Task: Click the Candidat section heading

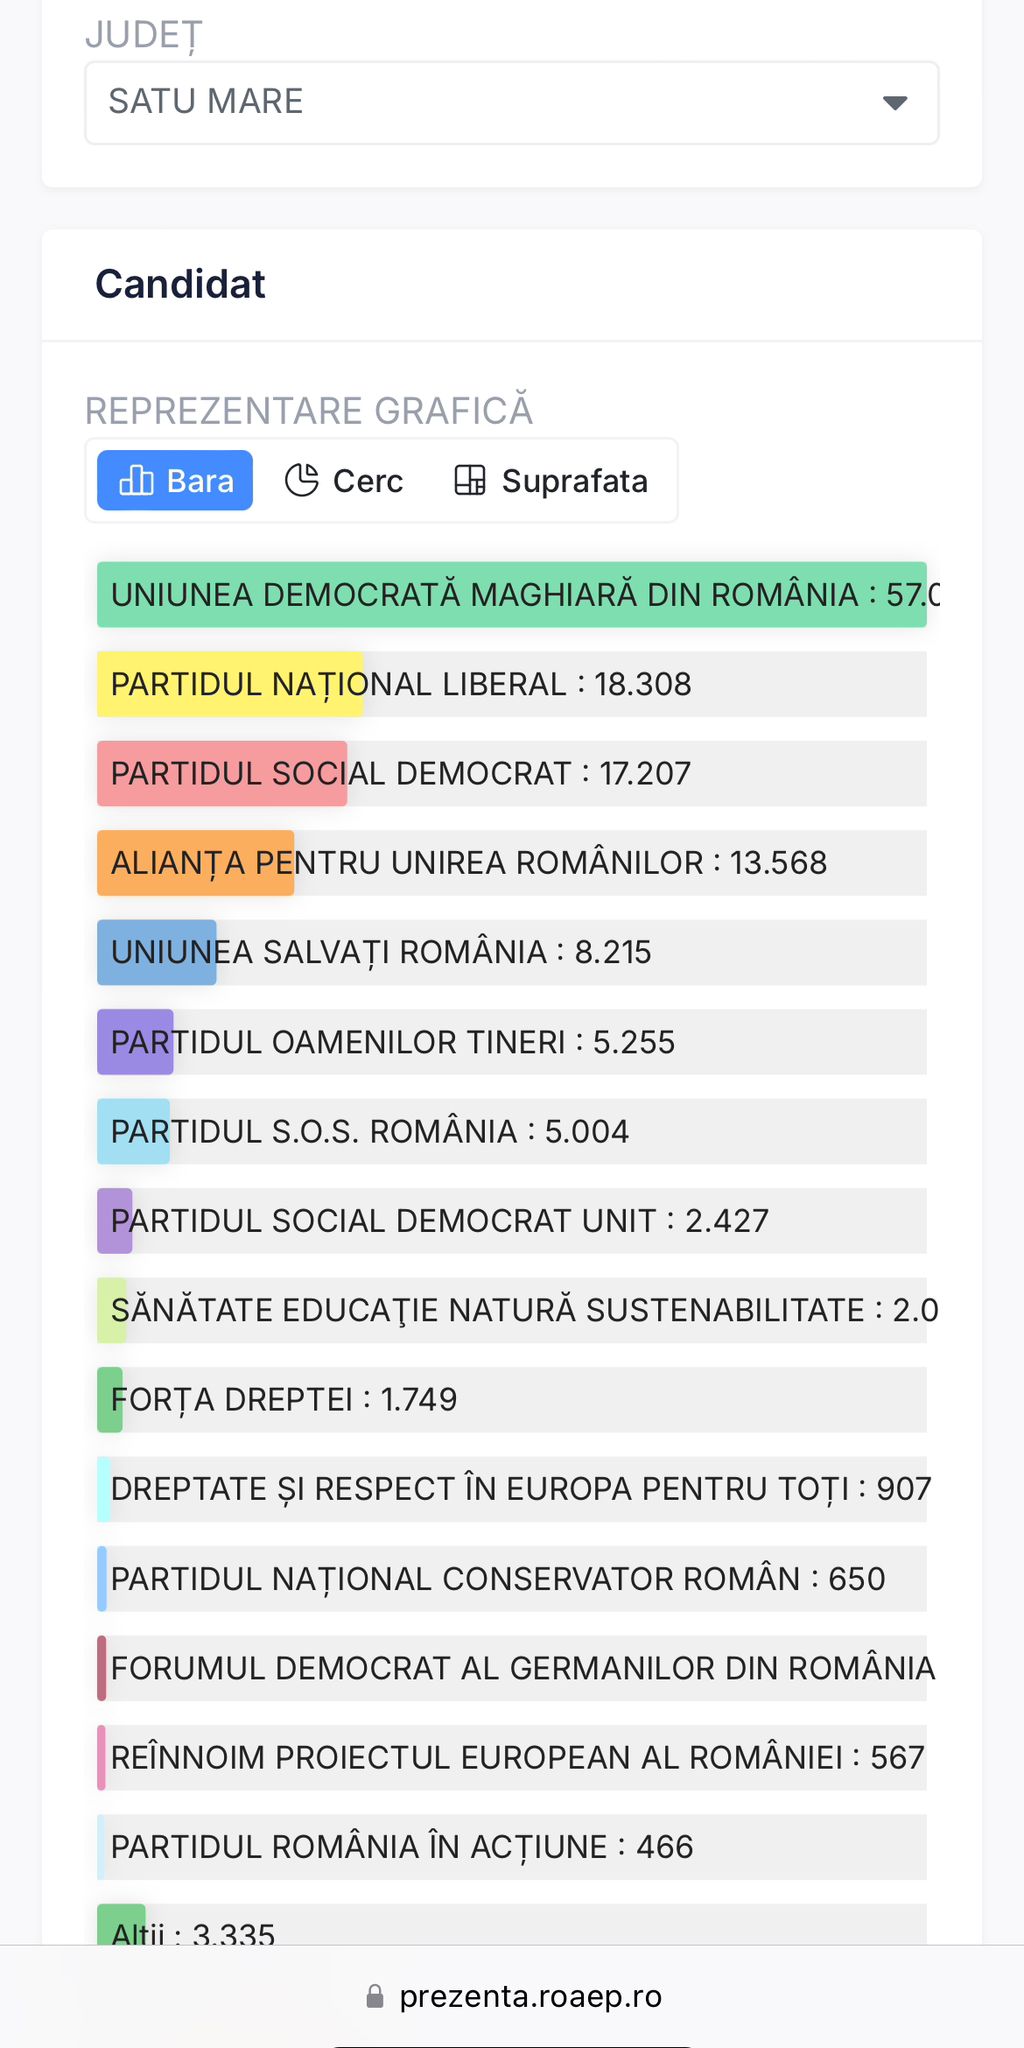Action: (180, 285)
